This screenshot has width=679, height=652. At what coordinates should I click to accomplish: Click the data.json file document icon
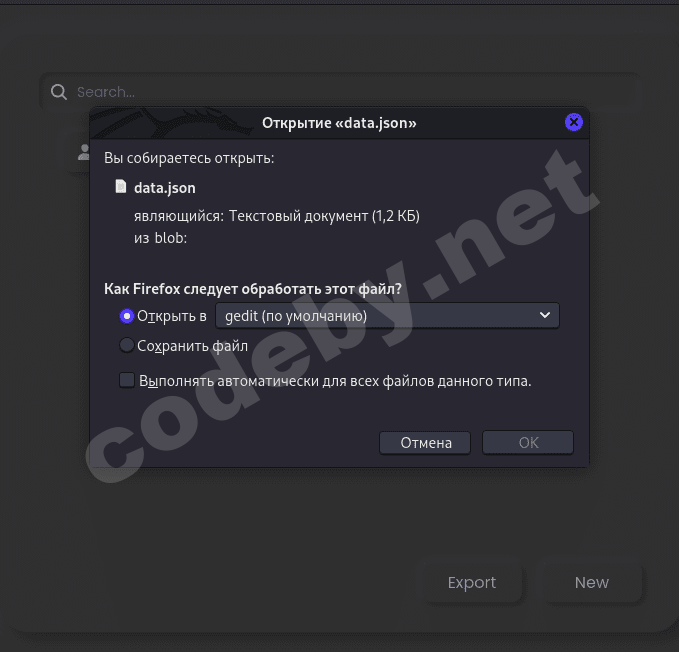pos(121,187)
